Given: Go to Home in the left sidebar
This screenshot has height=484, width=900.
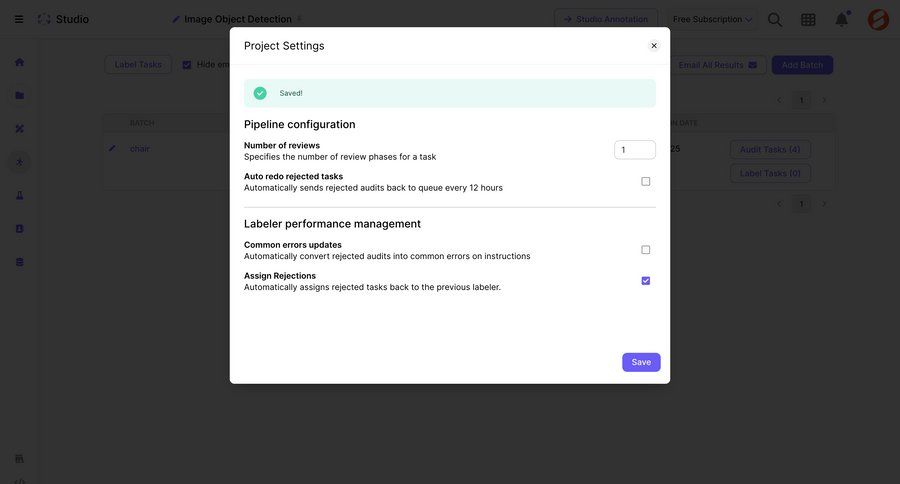Looking at the screenshot, I should point(19,62).
